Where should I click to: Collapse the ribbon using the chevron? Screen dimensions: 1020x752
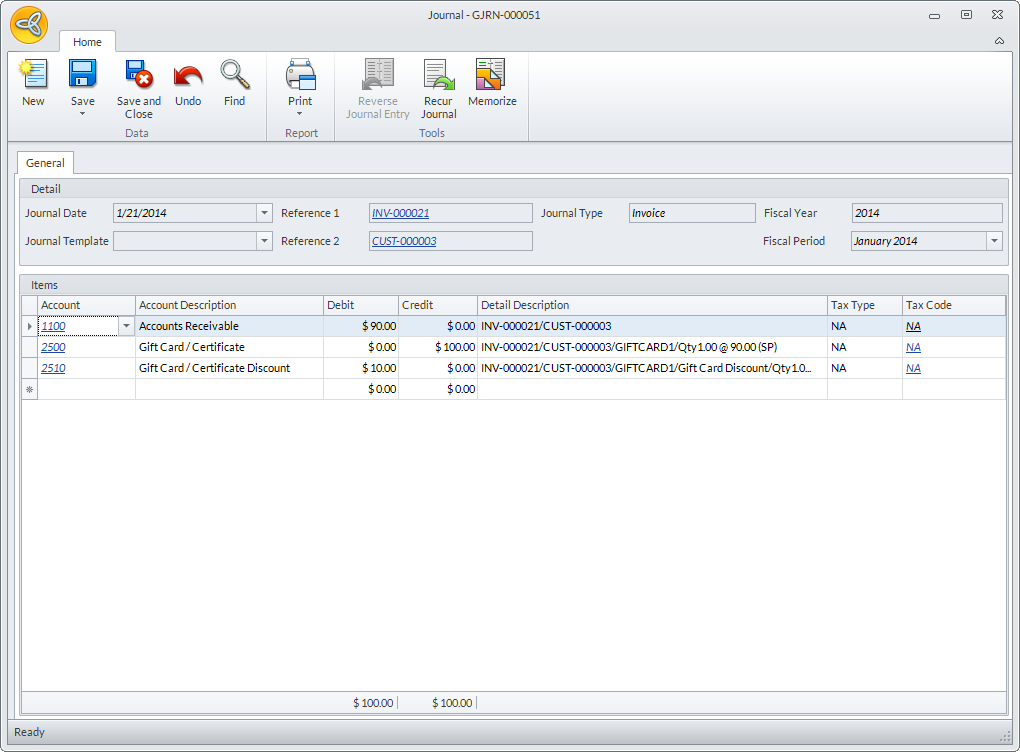(x=999, y=41)
